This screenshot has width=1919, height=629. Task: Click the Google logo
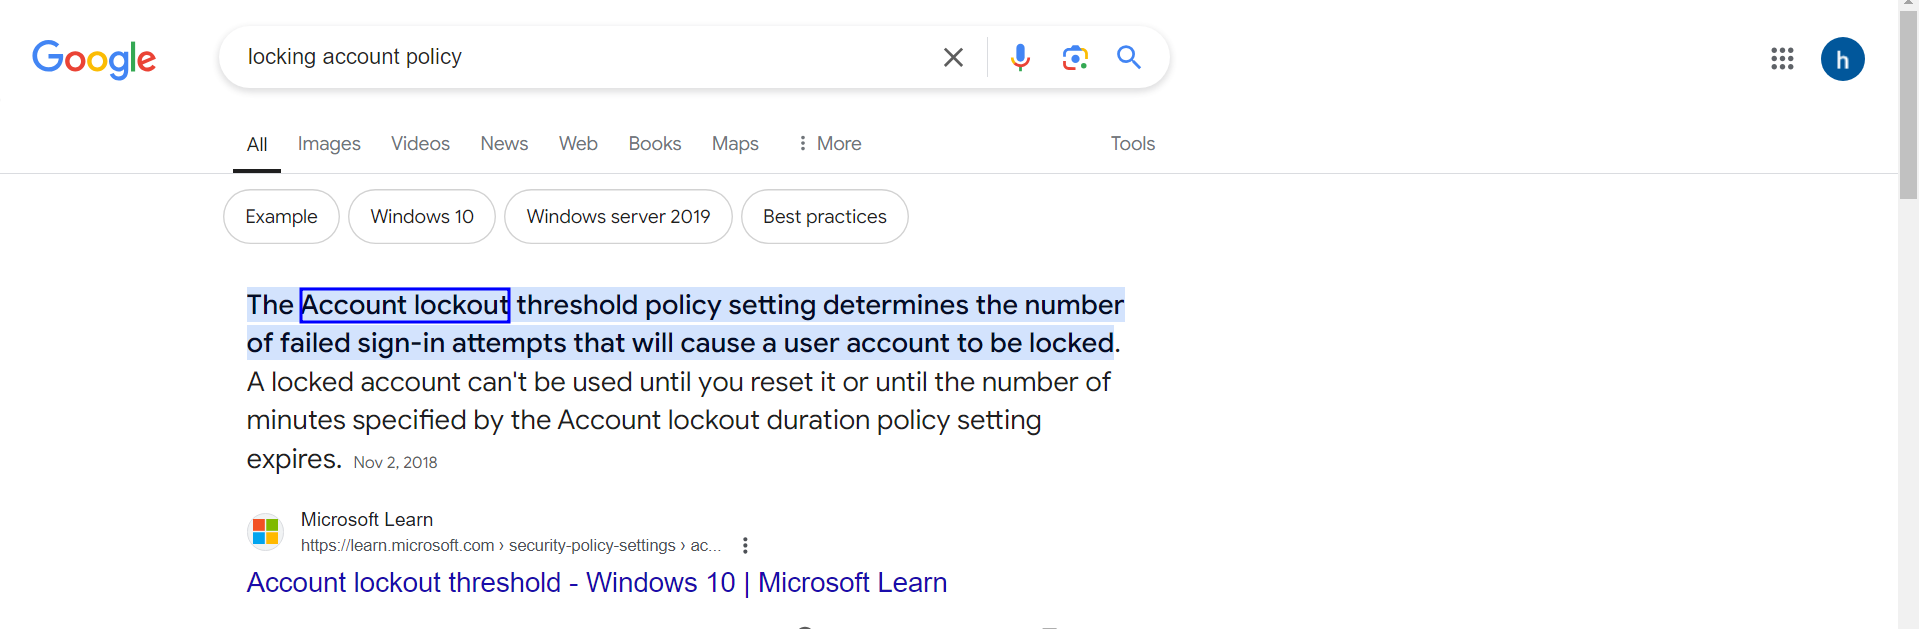click(94, 59)
